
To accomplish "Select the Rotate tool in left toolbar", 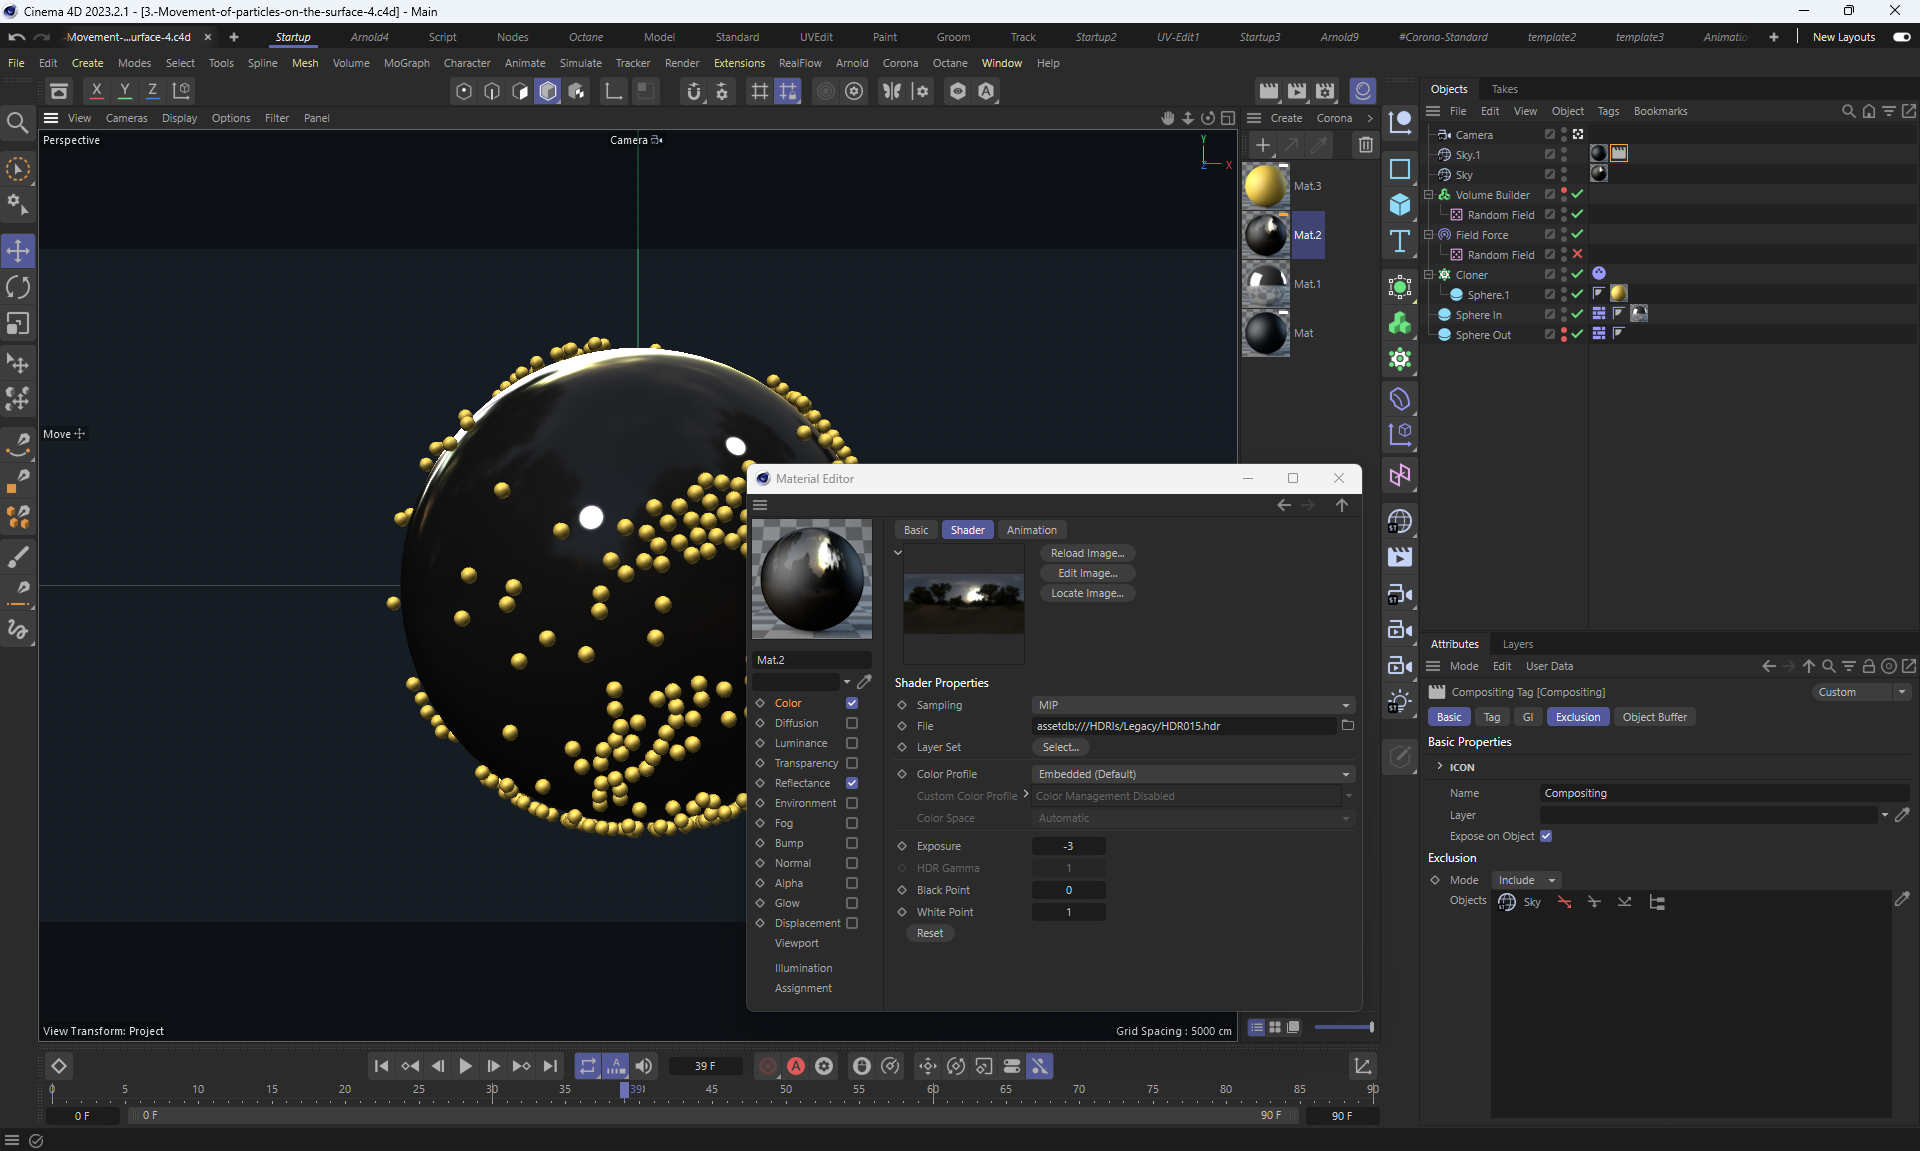I will coord(18,288).
